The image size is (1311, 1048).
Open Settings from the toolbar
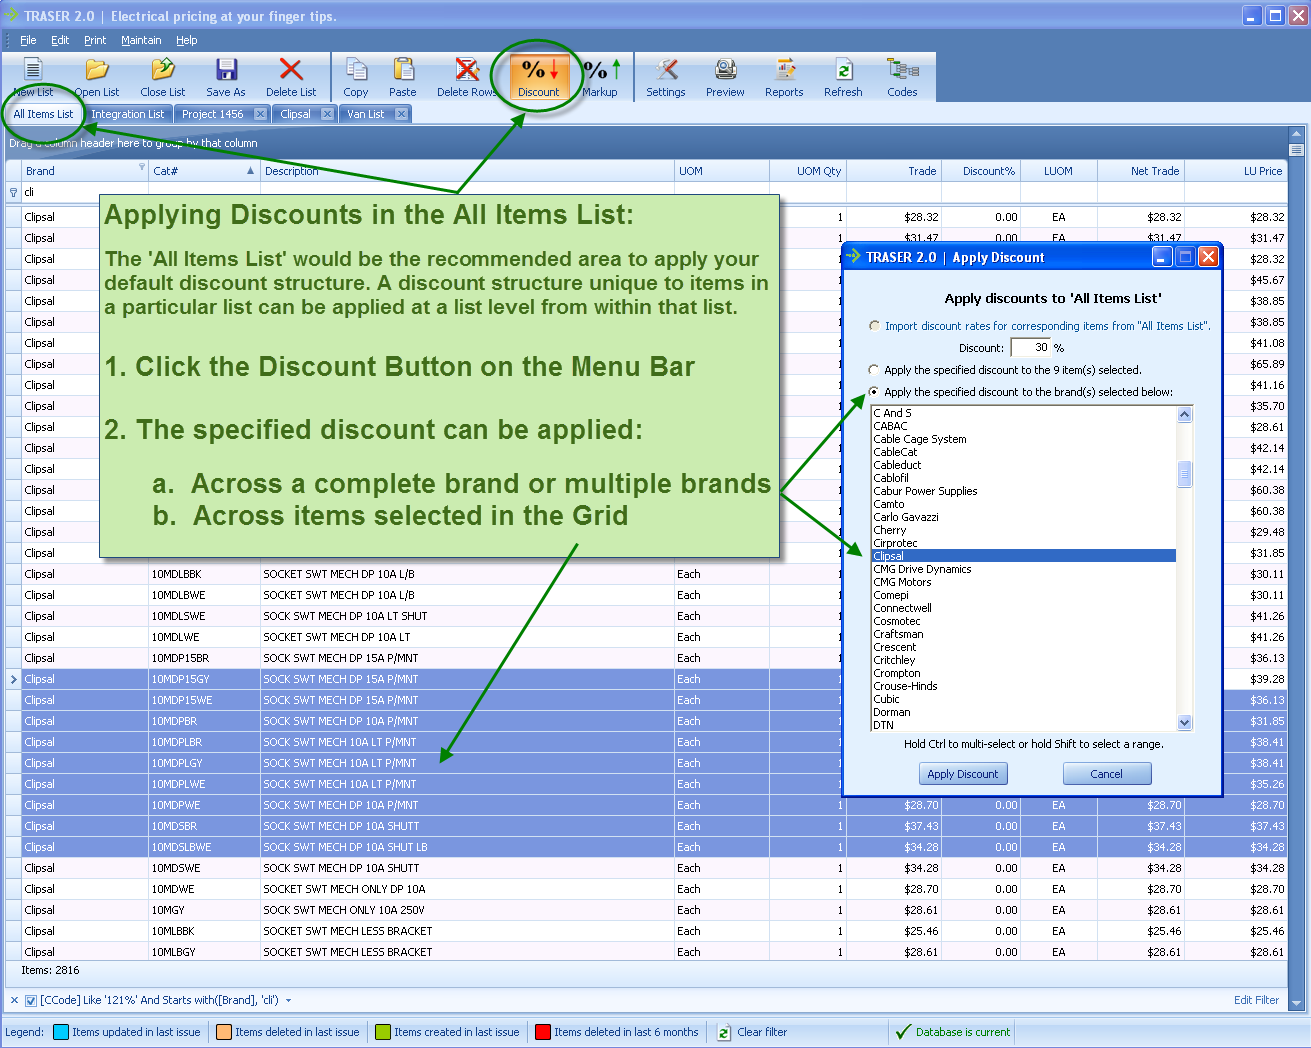[666, 77]
